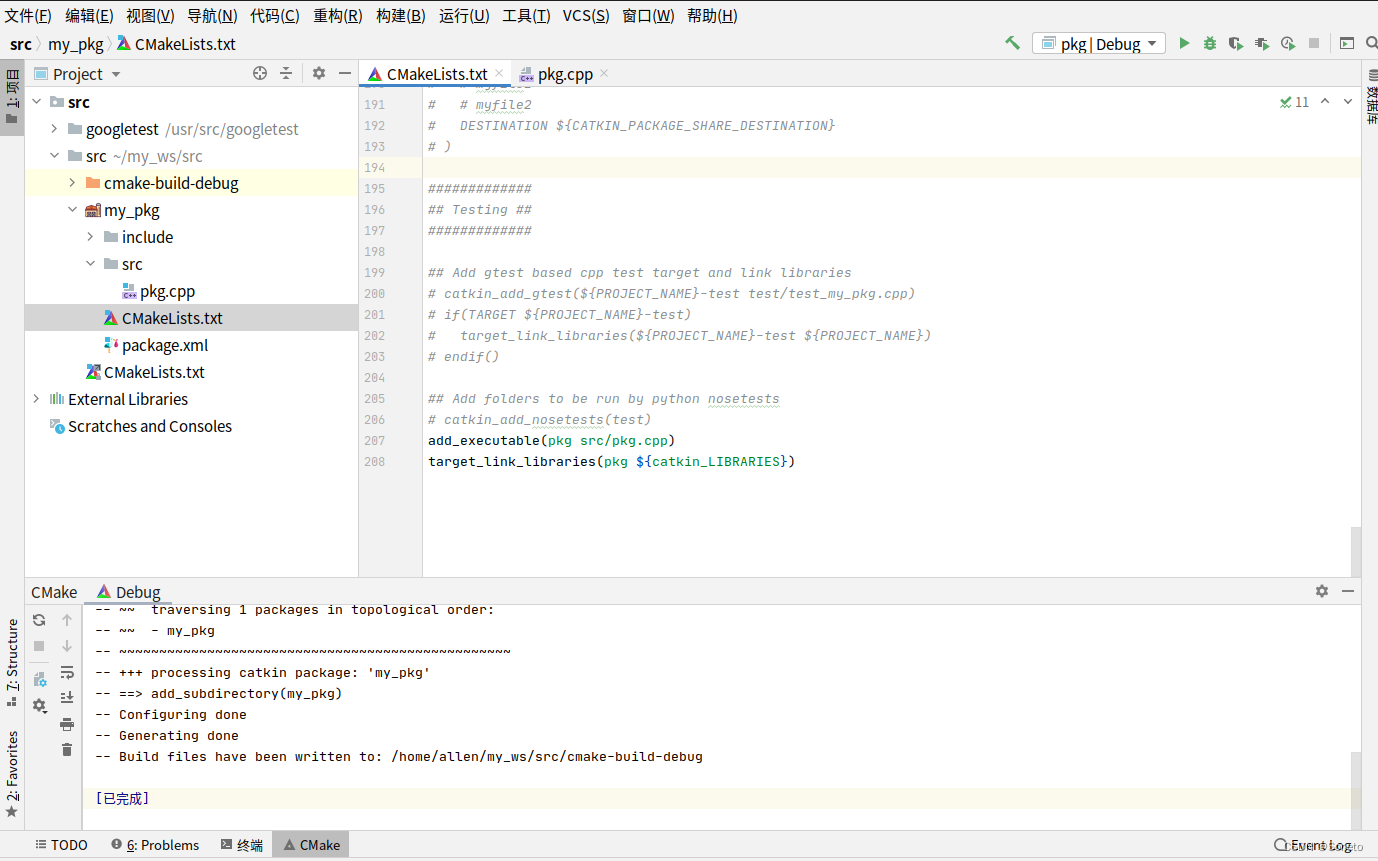
Task: Open the 文件(F) menu
Action: point(28,15)
